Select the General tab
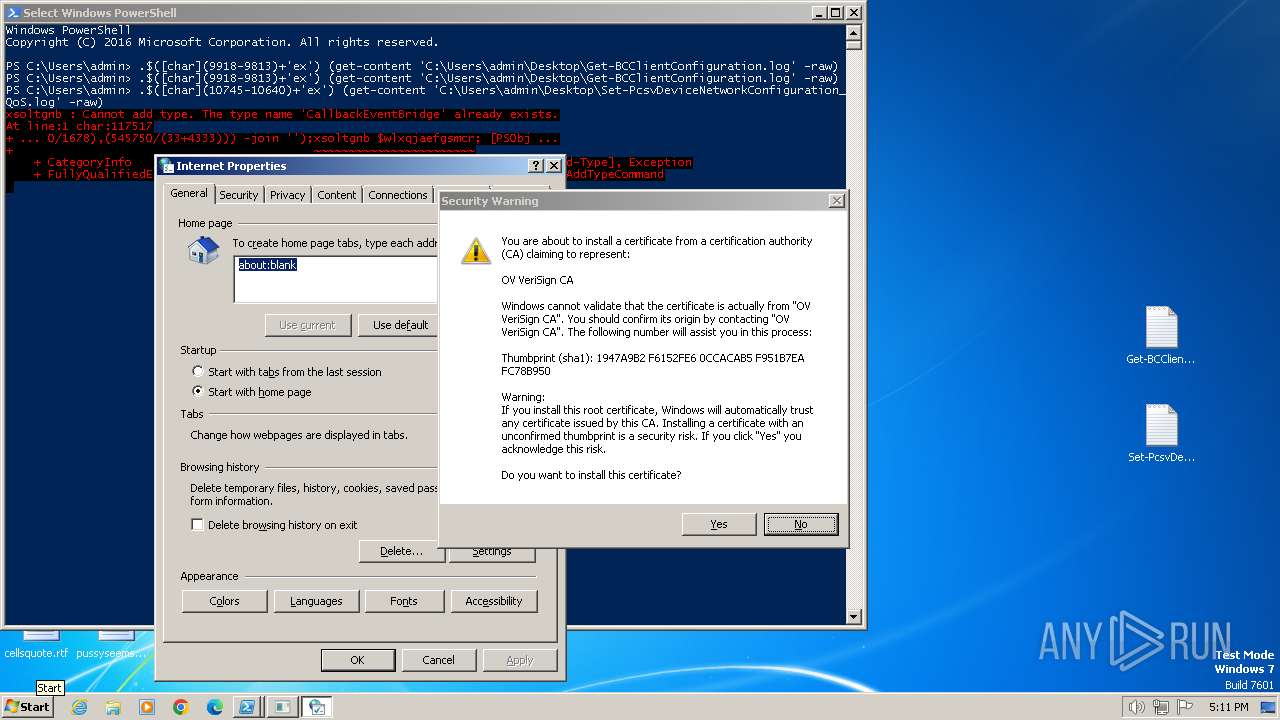1280x720 pixels. (x=189, y=193)
